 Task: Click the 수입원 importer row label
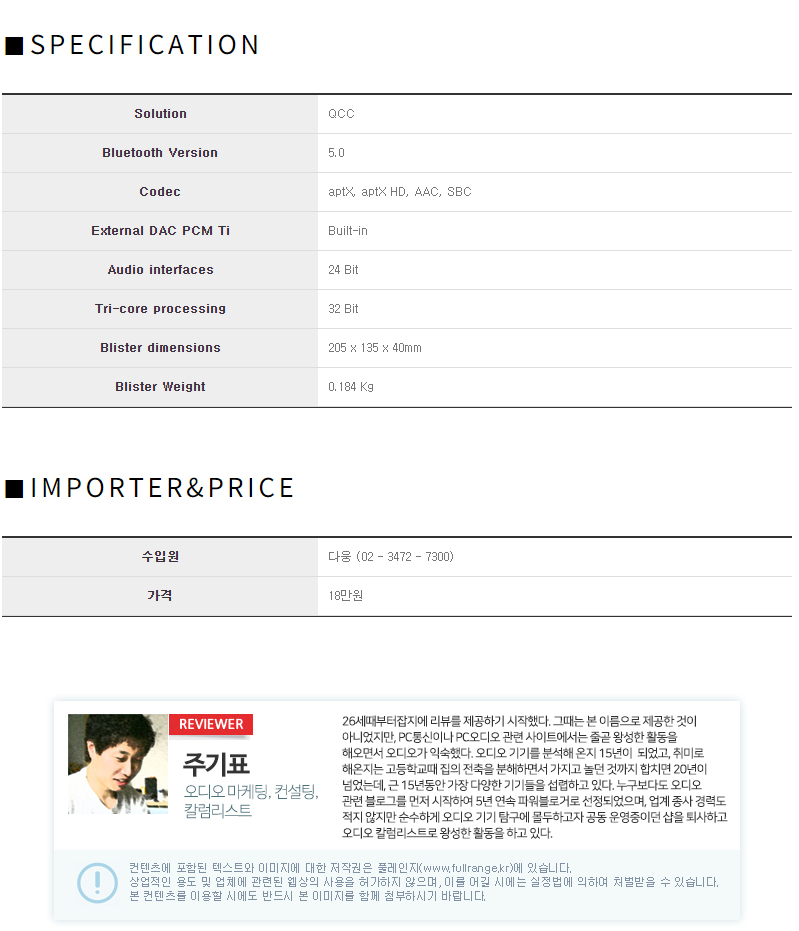[x=160, y=557]
